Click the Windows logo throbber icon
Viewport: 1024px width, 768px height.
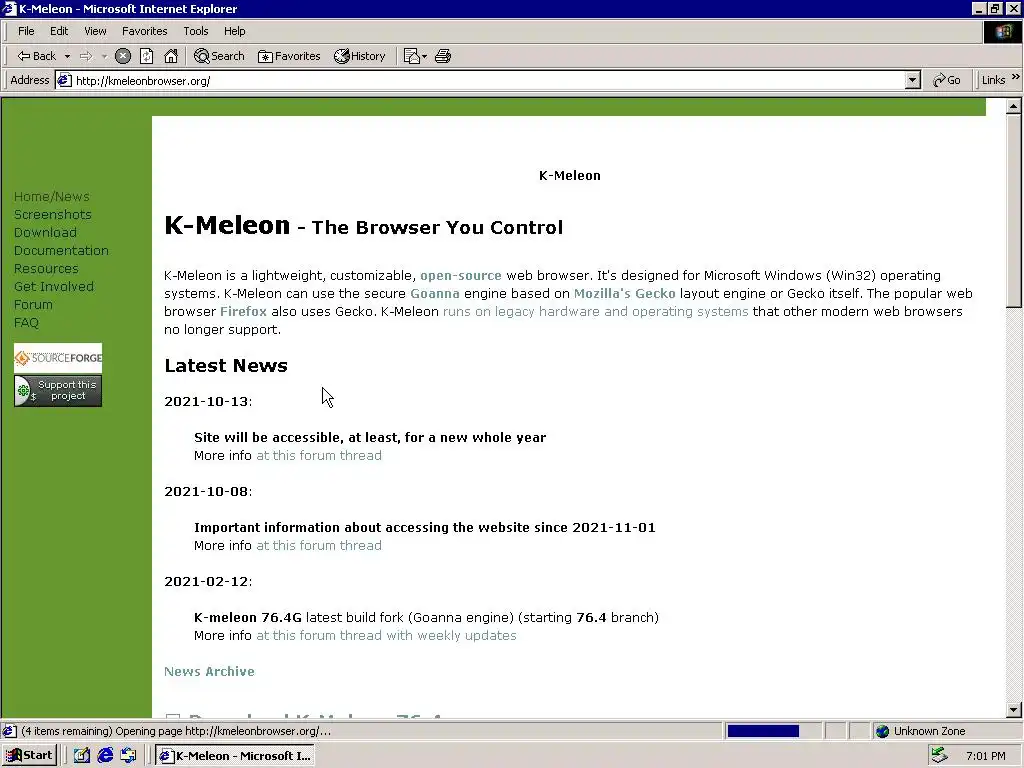(x=1003, y=32)
